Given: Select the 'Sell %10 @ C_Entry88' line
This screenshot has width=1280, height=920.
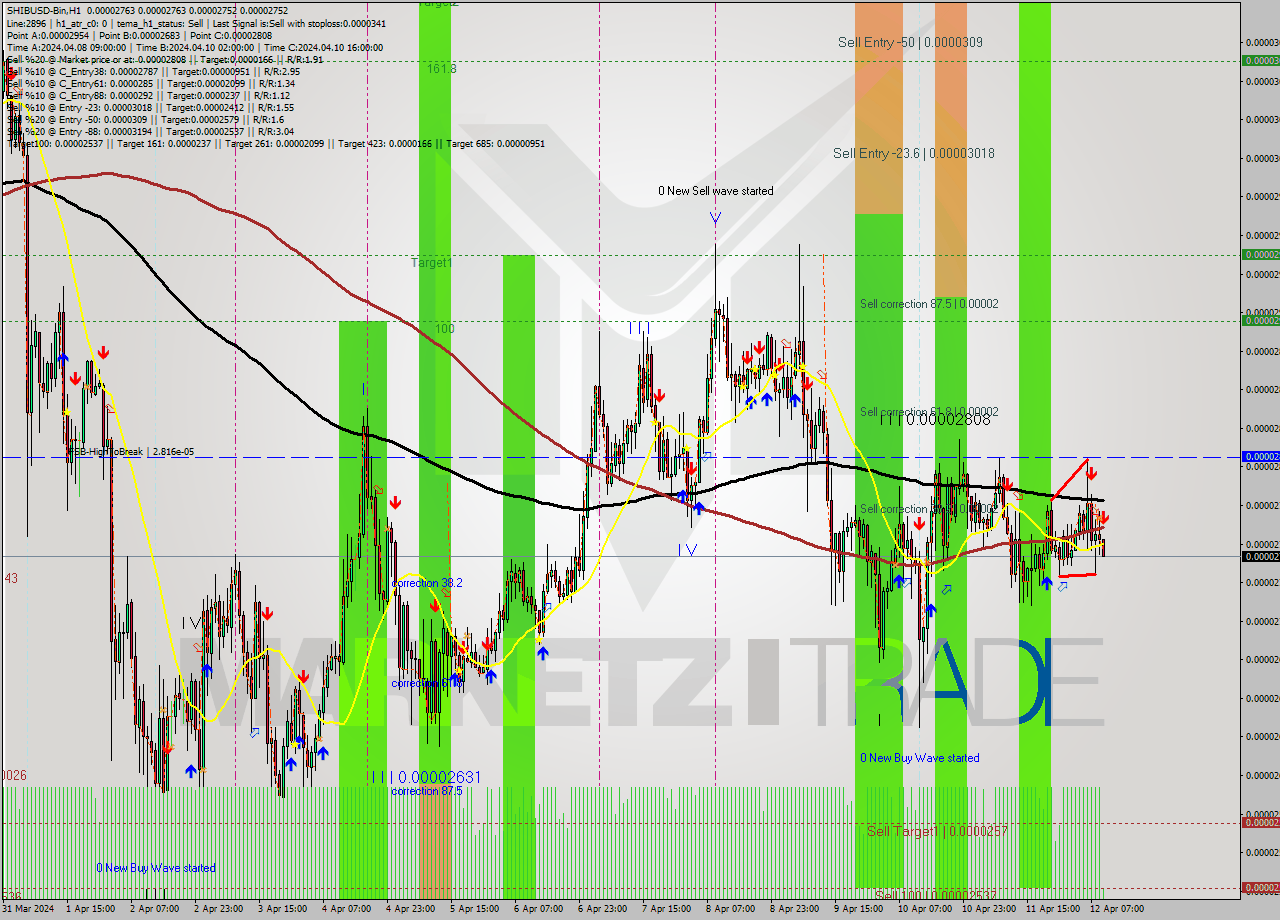Looking at the screenshot, I should tap(147, 95).
